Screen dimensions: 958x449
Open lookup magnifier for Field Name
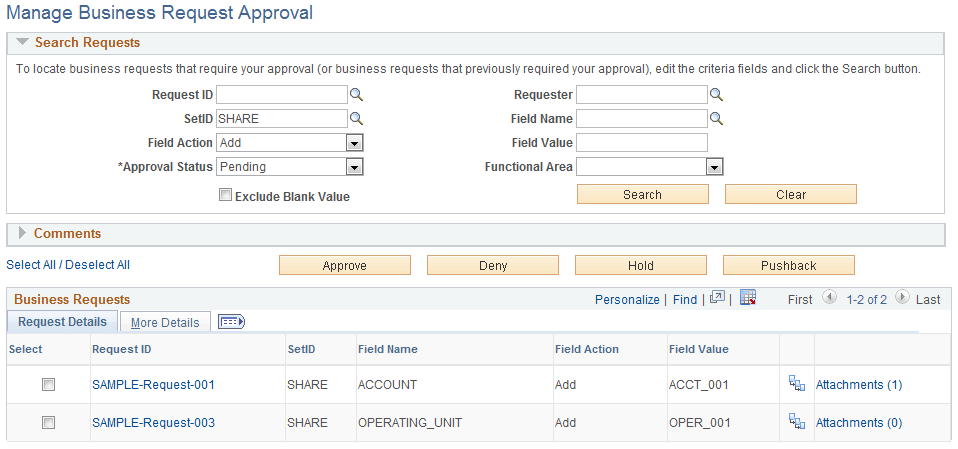tap(717, 119)
